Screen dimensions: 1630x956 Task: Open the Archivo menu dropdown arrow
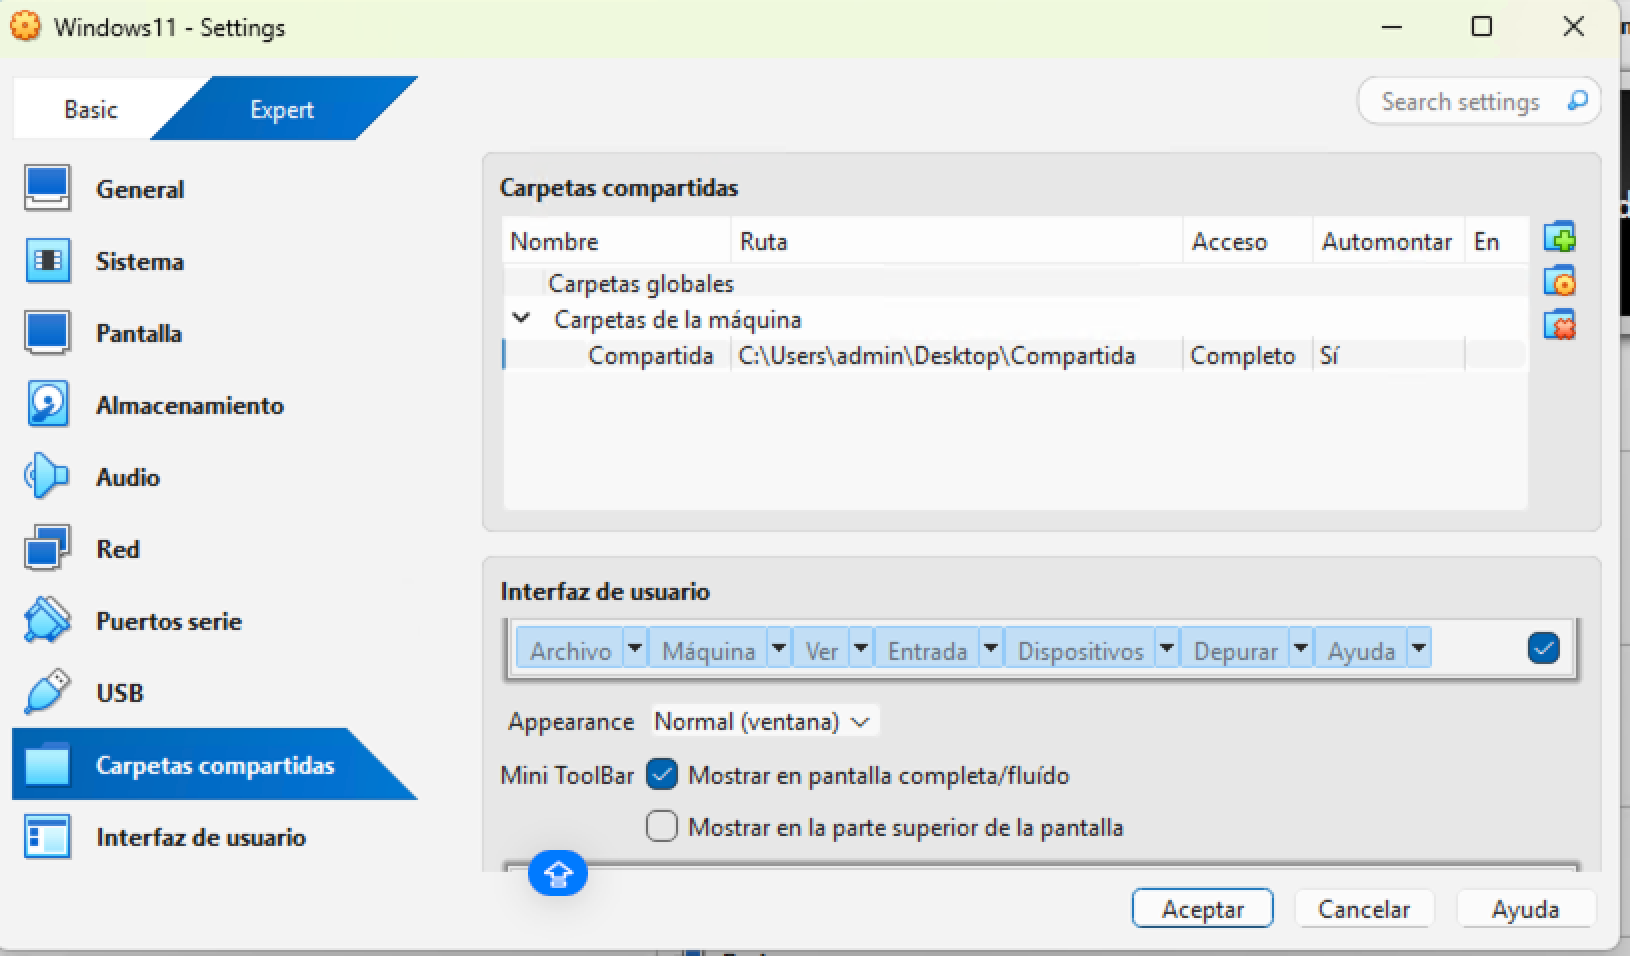tap(635, 649)
